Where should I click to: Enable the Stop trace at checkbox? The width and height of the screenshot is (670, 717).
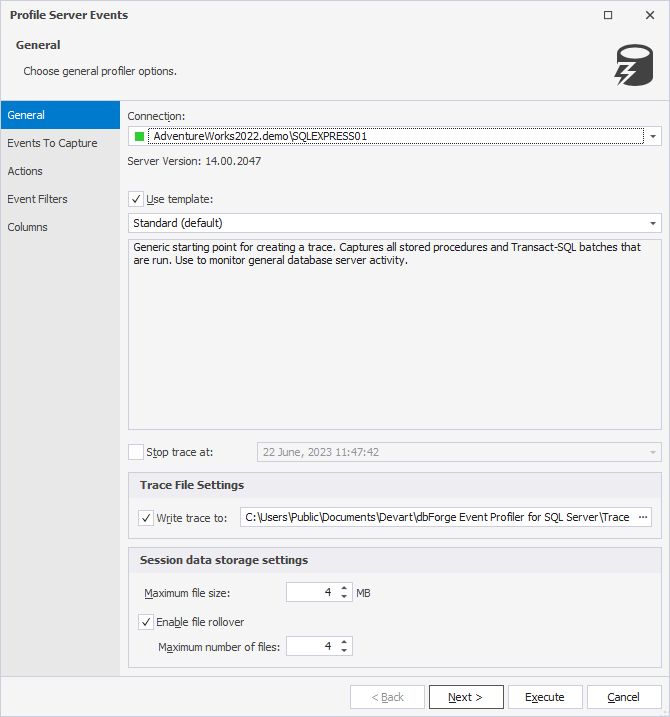tap(136, 452)
